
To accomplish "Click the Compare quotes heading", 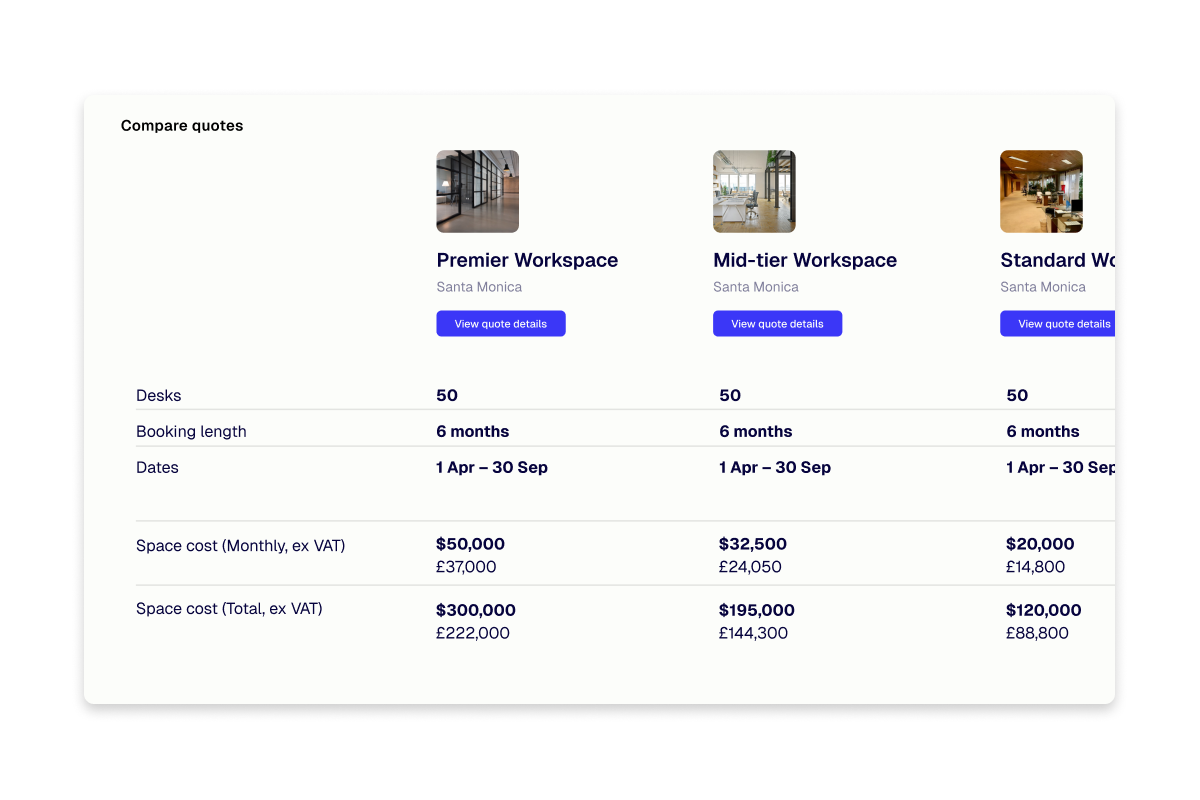I will (182, 125).
